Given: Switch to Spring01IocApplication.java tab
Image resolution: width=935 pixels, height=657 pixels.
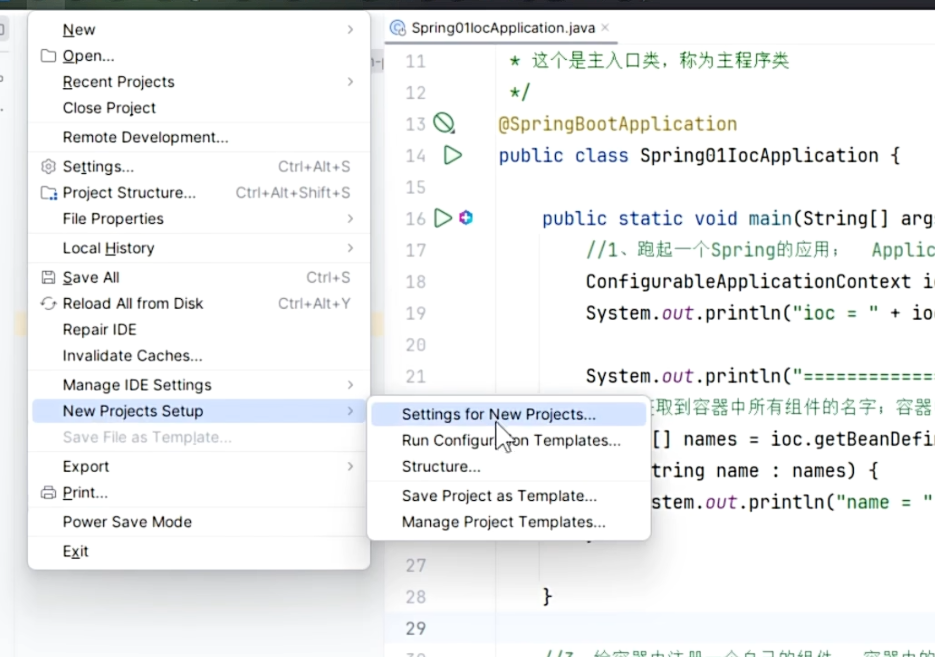Looking at the screenshot, I should (503, 28).
